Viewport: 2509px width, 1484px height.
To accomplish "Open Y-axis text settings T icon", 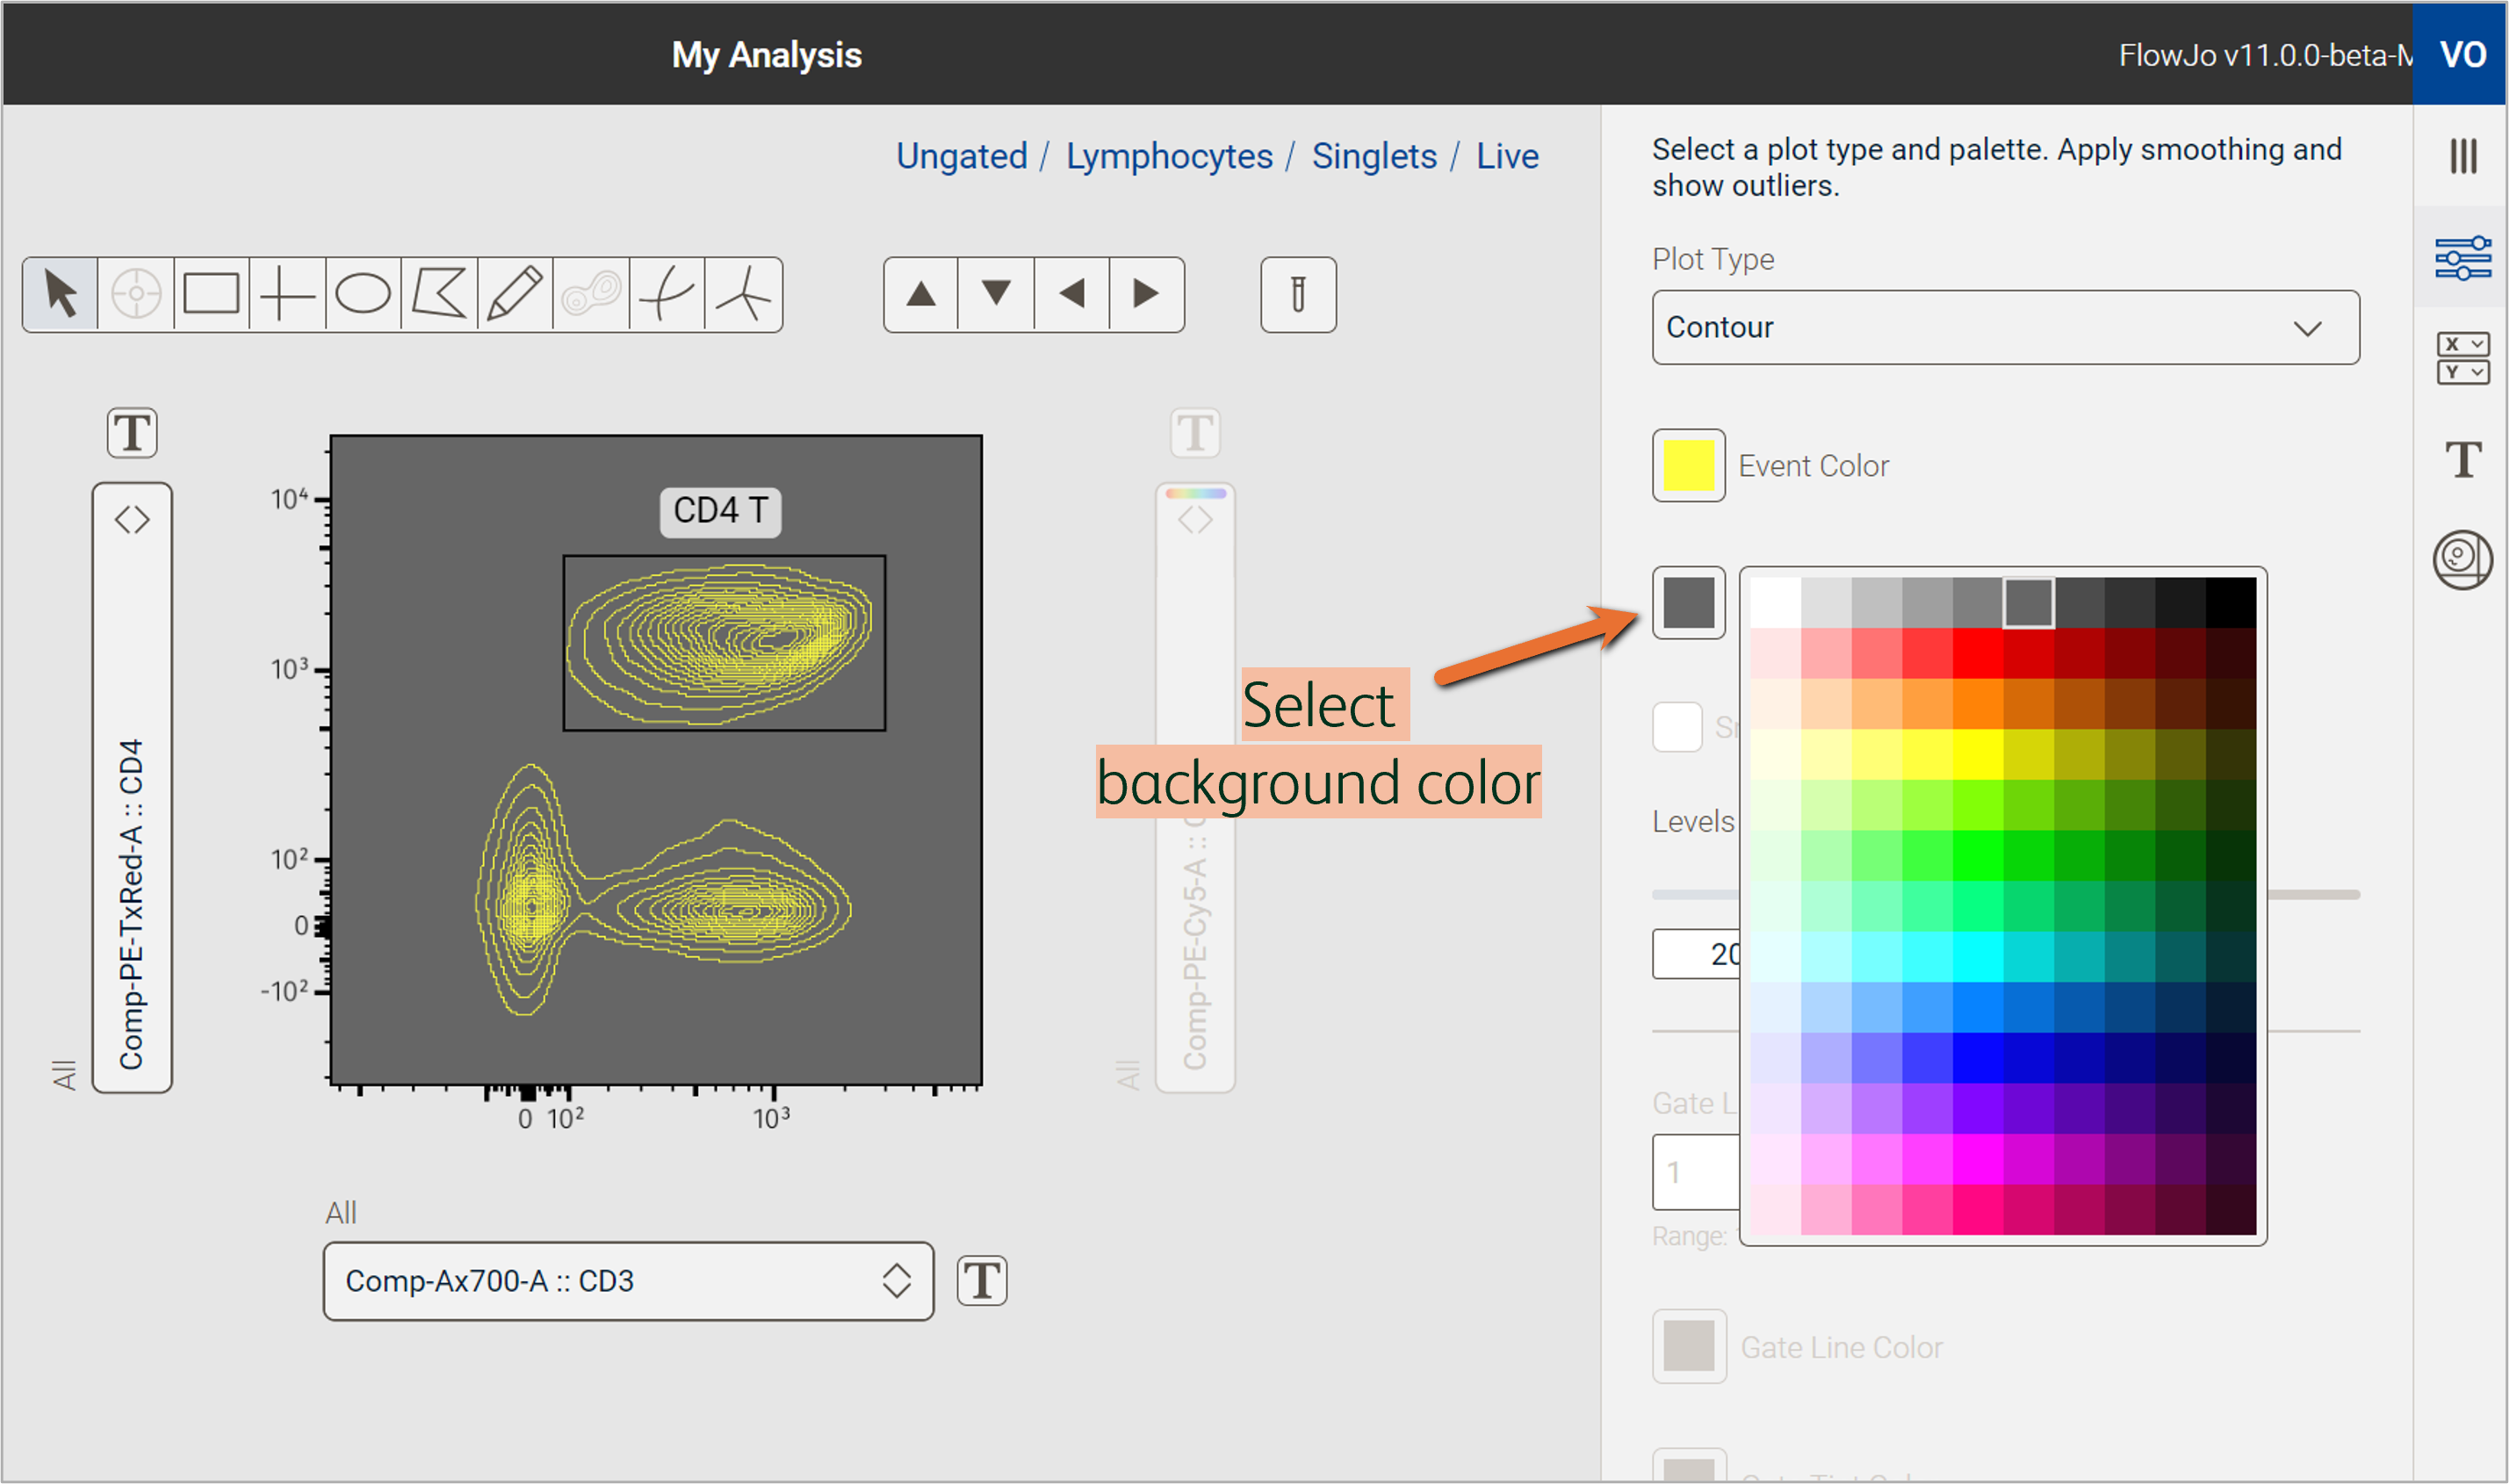I will pos(132,433).
